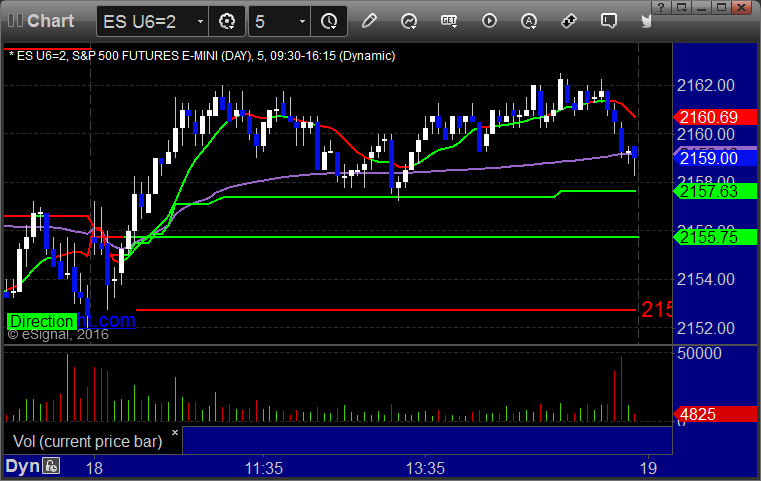Click the green 2155.75 price marker
This screenshot has width=761, height=481.
(x=714, y=237)
